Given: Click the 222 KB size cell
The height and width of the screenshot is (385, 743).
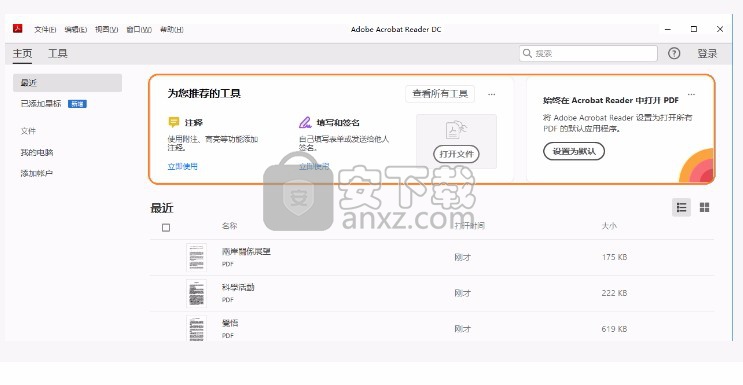Looking at the screenshot, I should point(615,293).
